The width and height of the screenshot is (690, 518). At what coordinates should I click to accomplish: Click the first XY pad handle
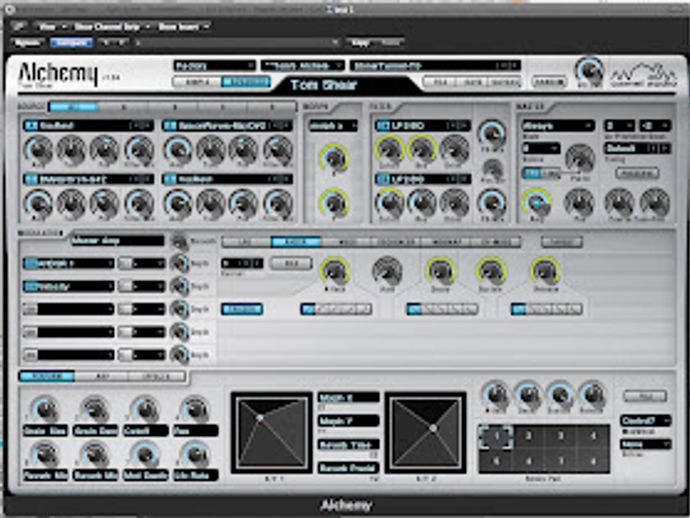click(x=260, y=417)
